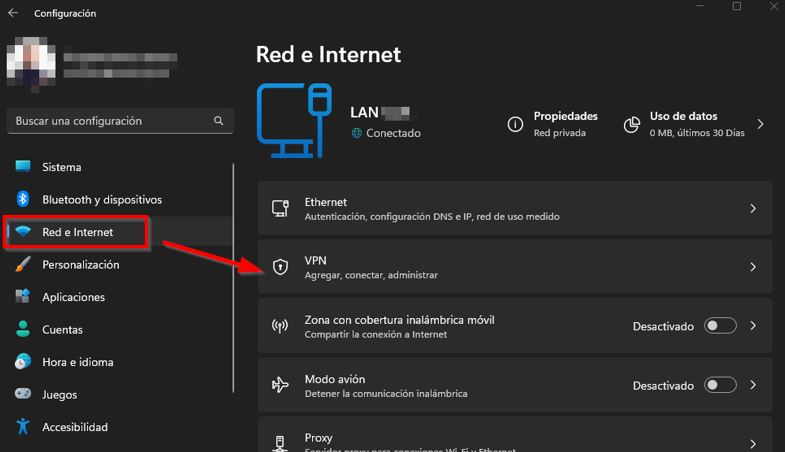785x452 pixels.
Task: Click the mobile hotspot signal icon
Action: click(x=280, y=326)
